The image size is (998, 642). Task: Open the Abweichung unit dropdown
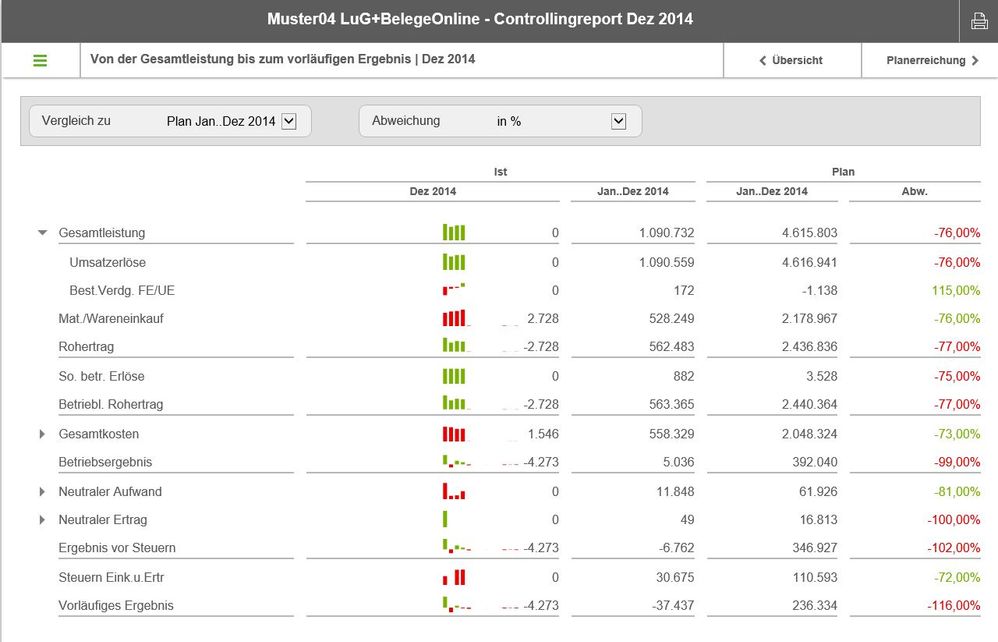618,121
